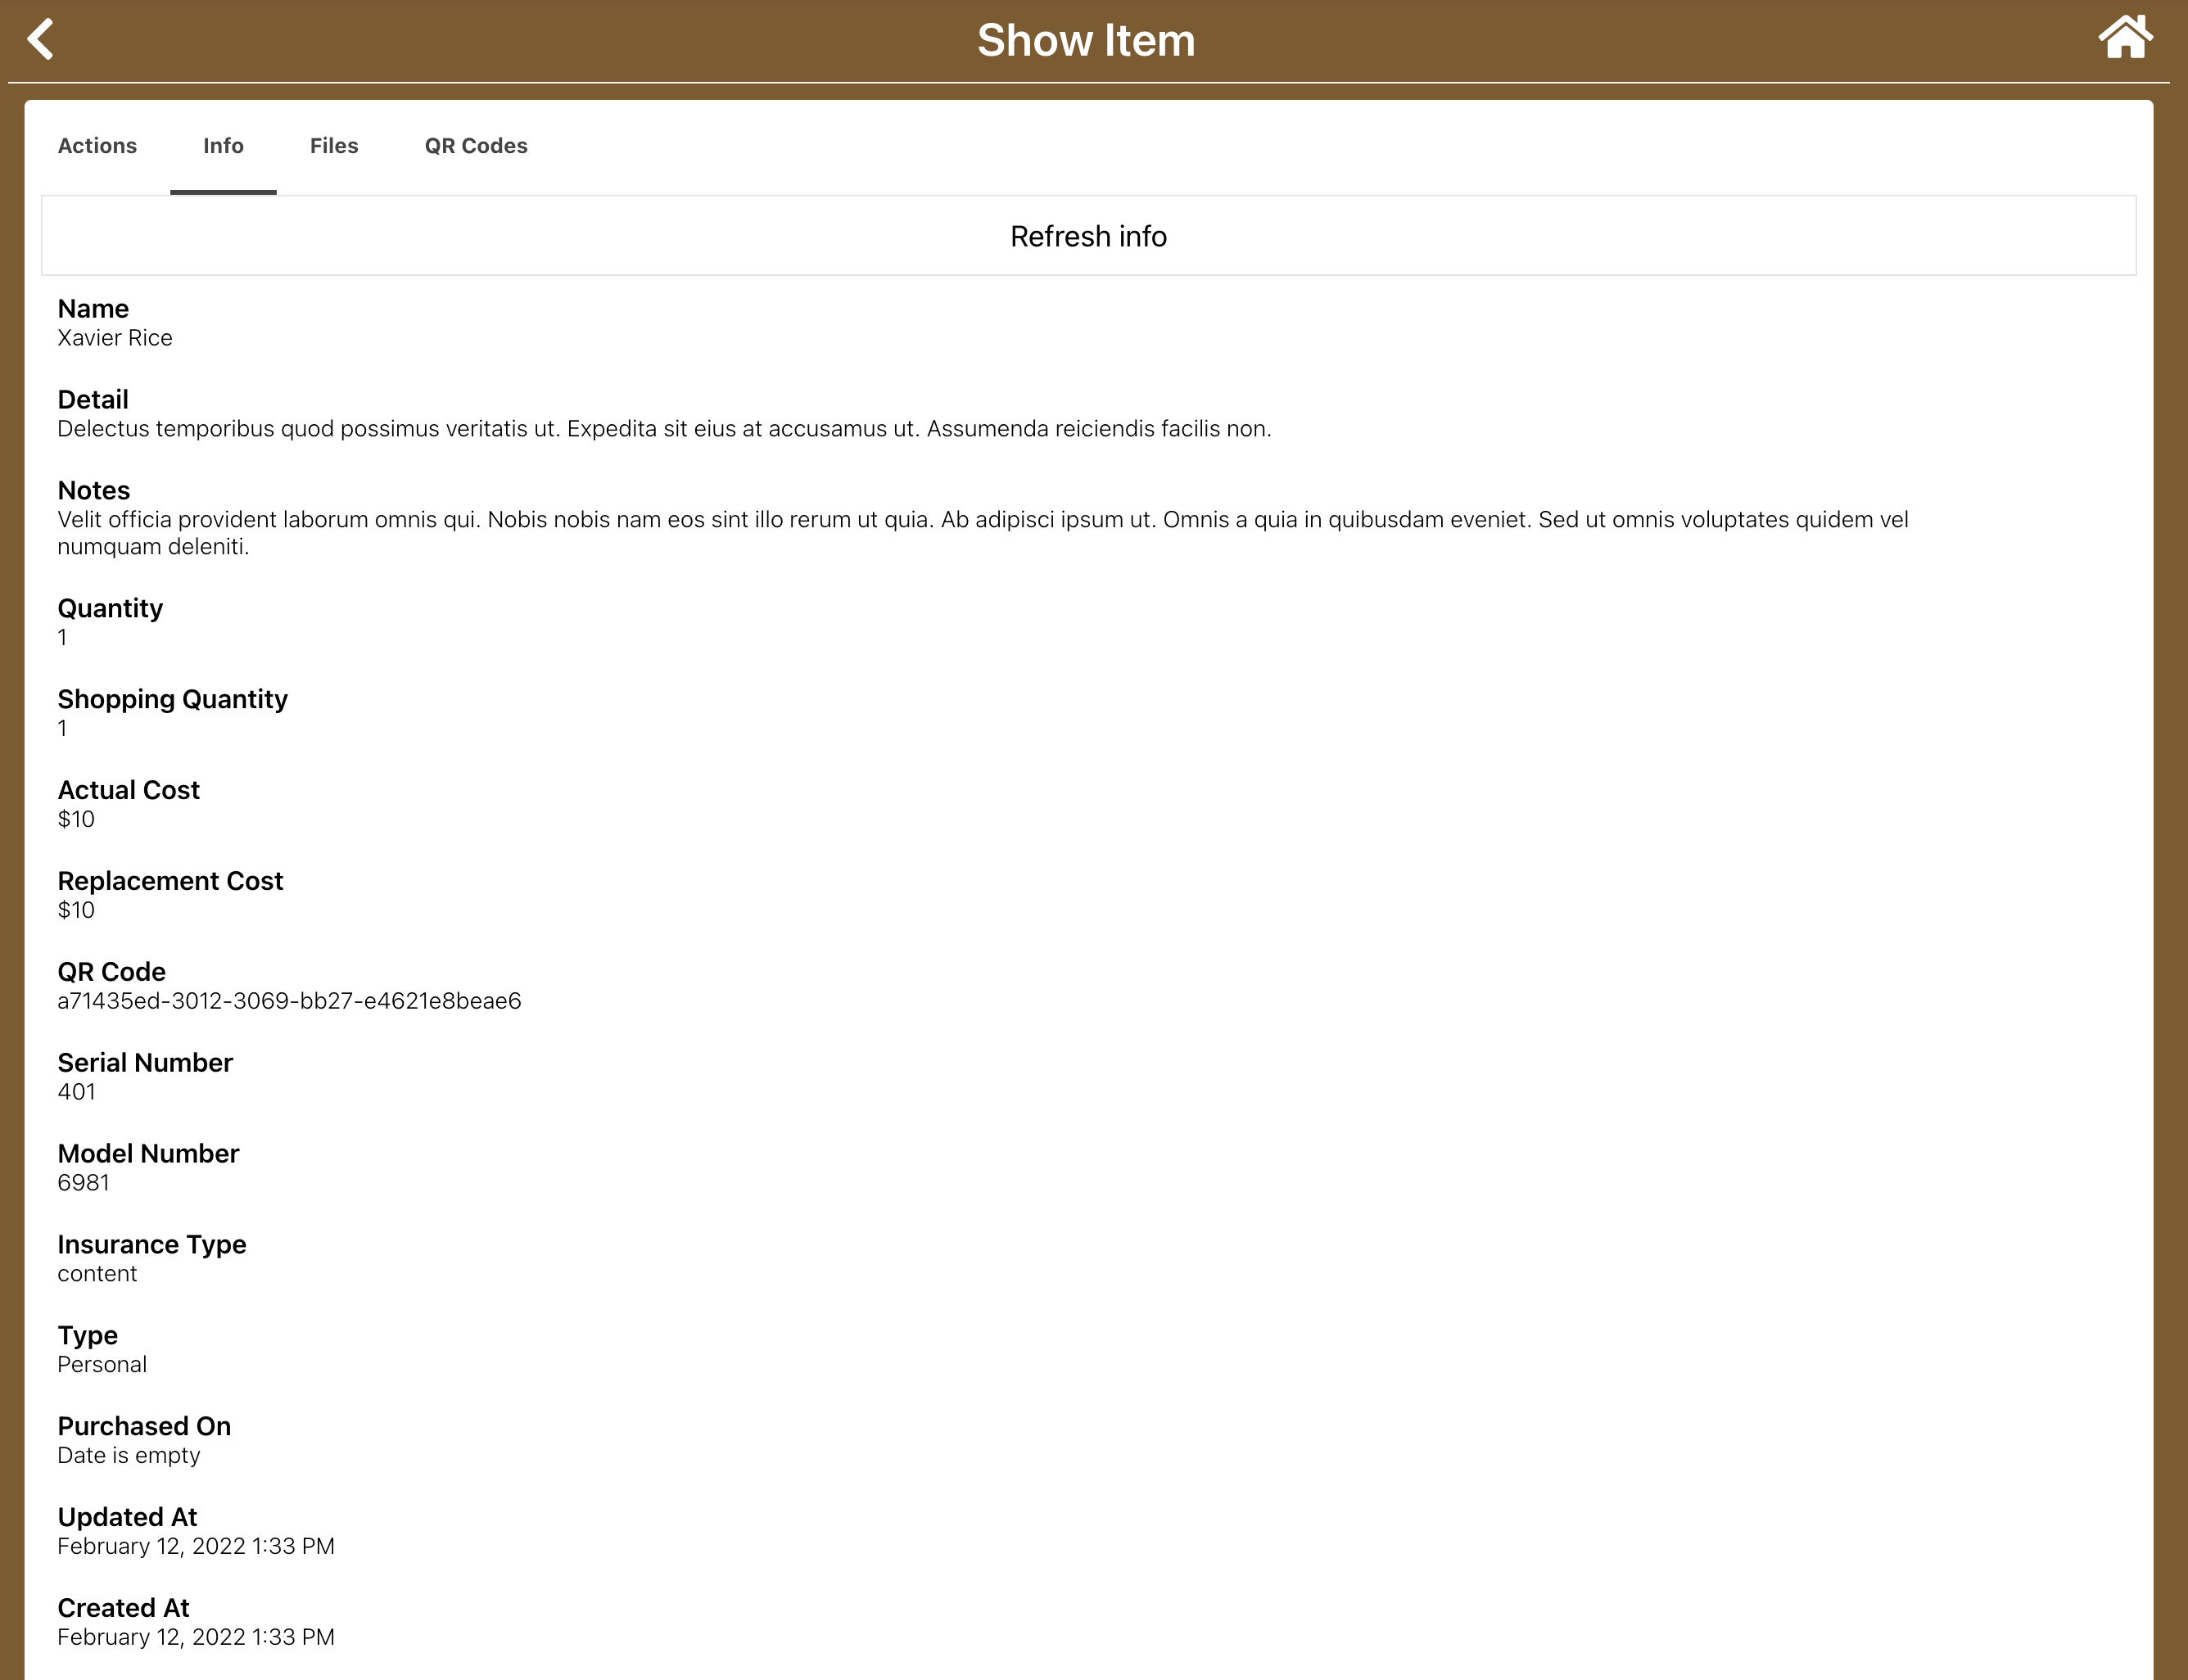Open the QR Codes tab

click(x=476, y=146)
